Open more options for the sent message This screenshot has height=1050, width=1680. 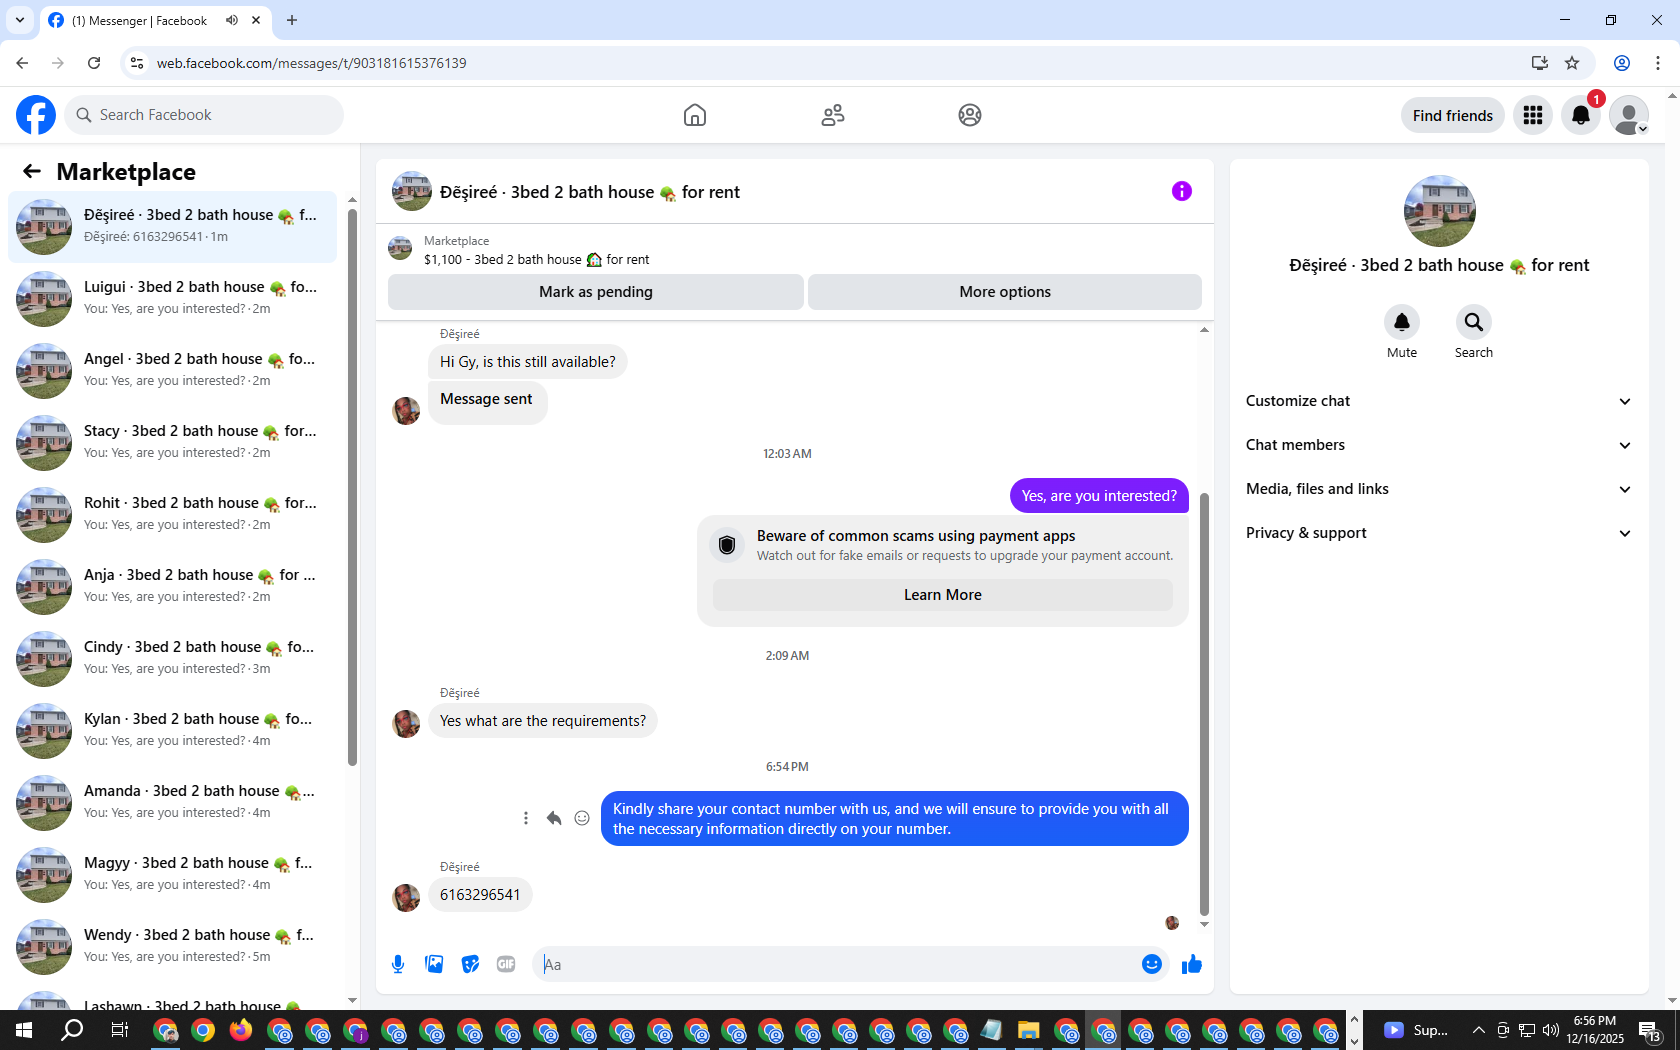[x=526, y=818]
